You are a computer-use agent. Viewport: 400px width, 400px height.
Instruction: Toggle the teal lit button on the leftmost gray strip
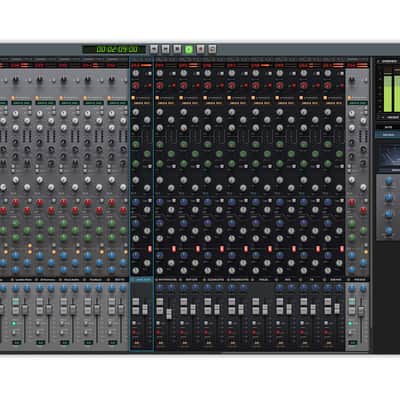pos(16,301)
